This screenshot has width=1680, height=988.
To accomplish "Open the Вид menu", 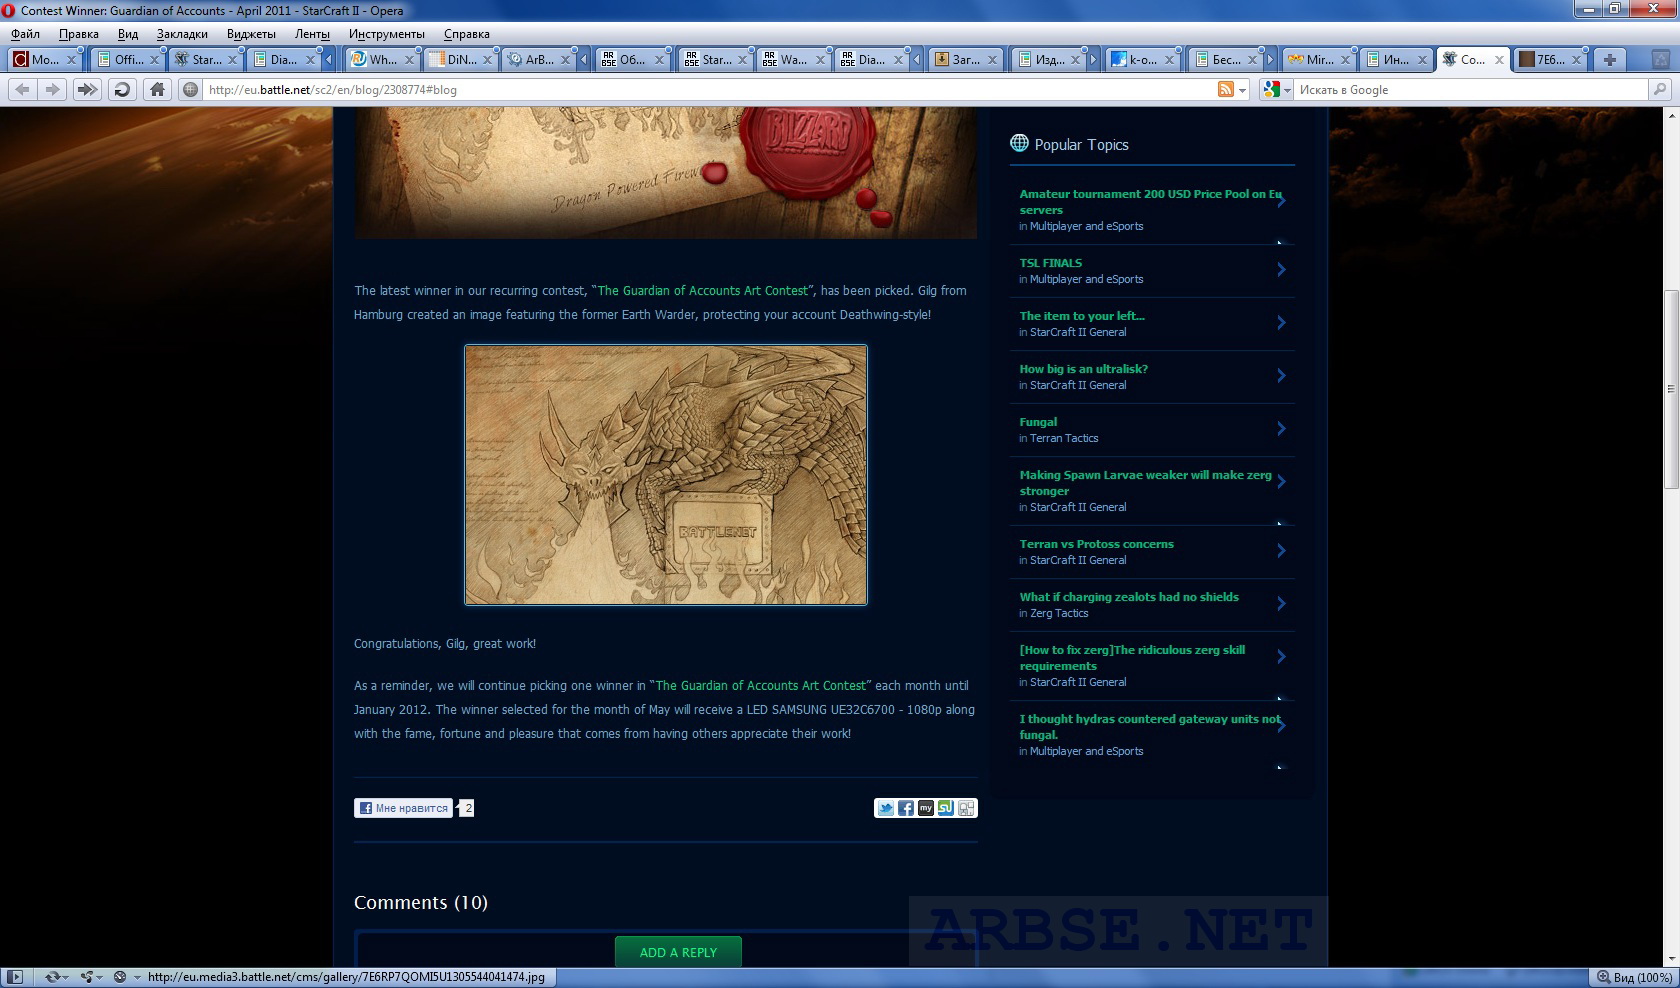I will (x=128, y=34).
